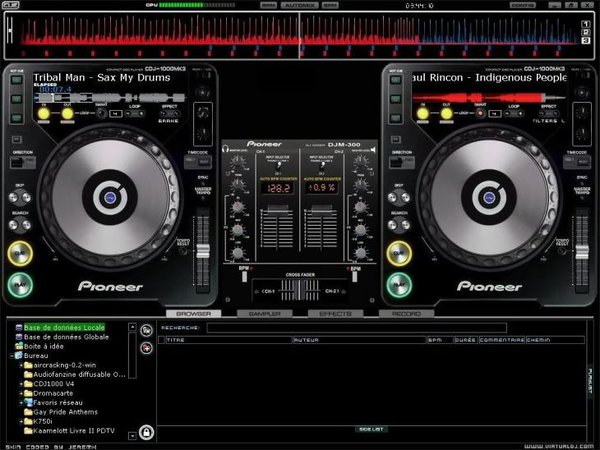Click left deck Skip backward button
600x450 pixels.
13,197
